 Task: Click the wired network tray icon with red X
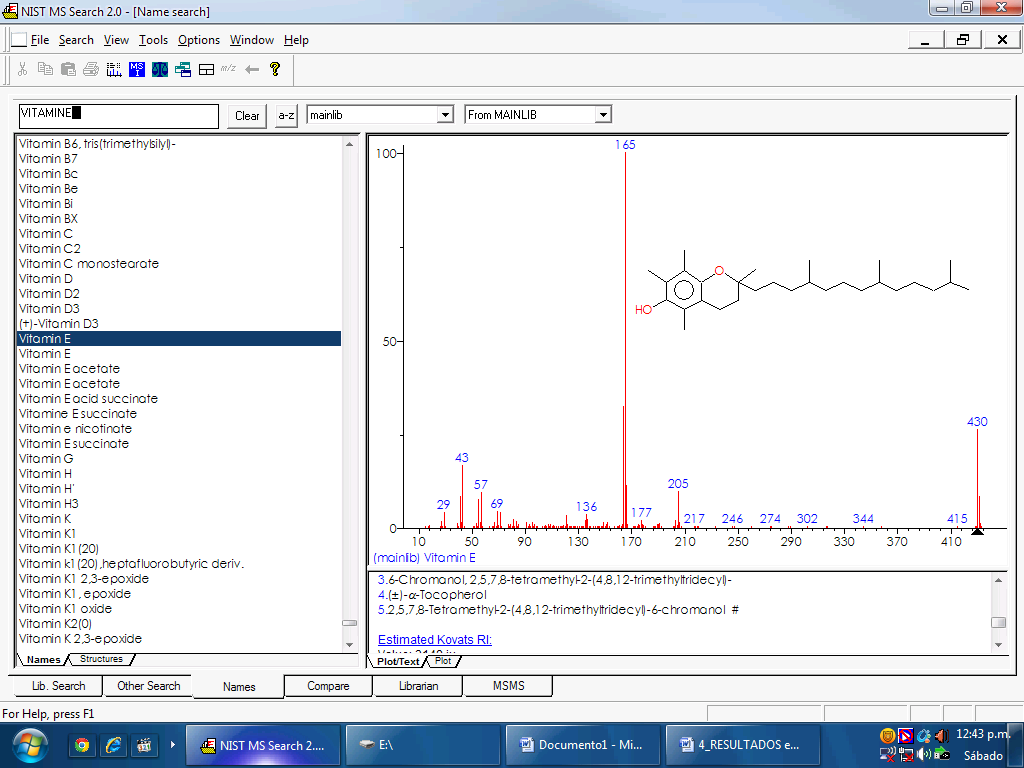pyautogui.click(x=905, y=754)
